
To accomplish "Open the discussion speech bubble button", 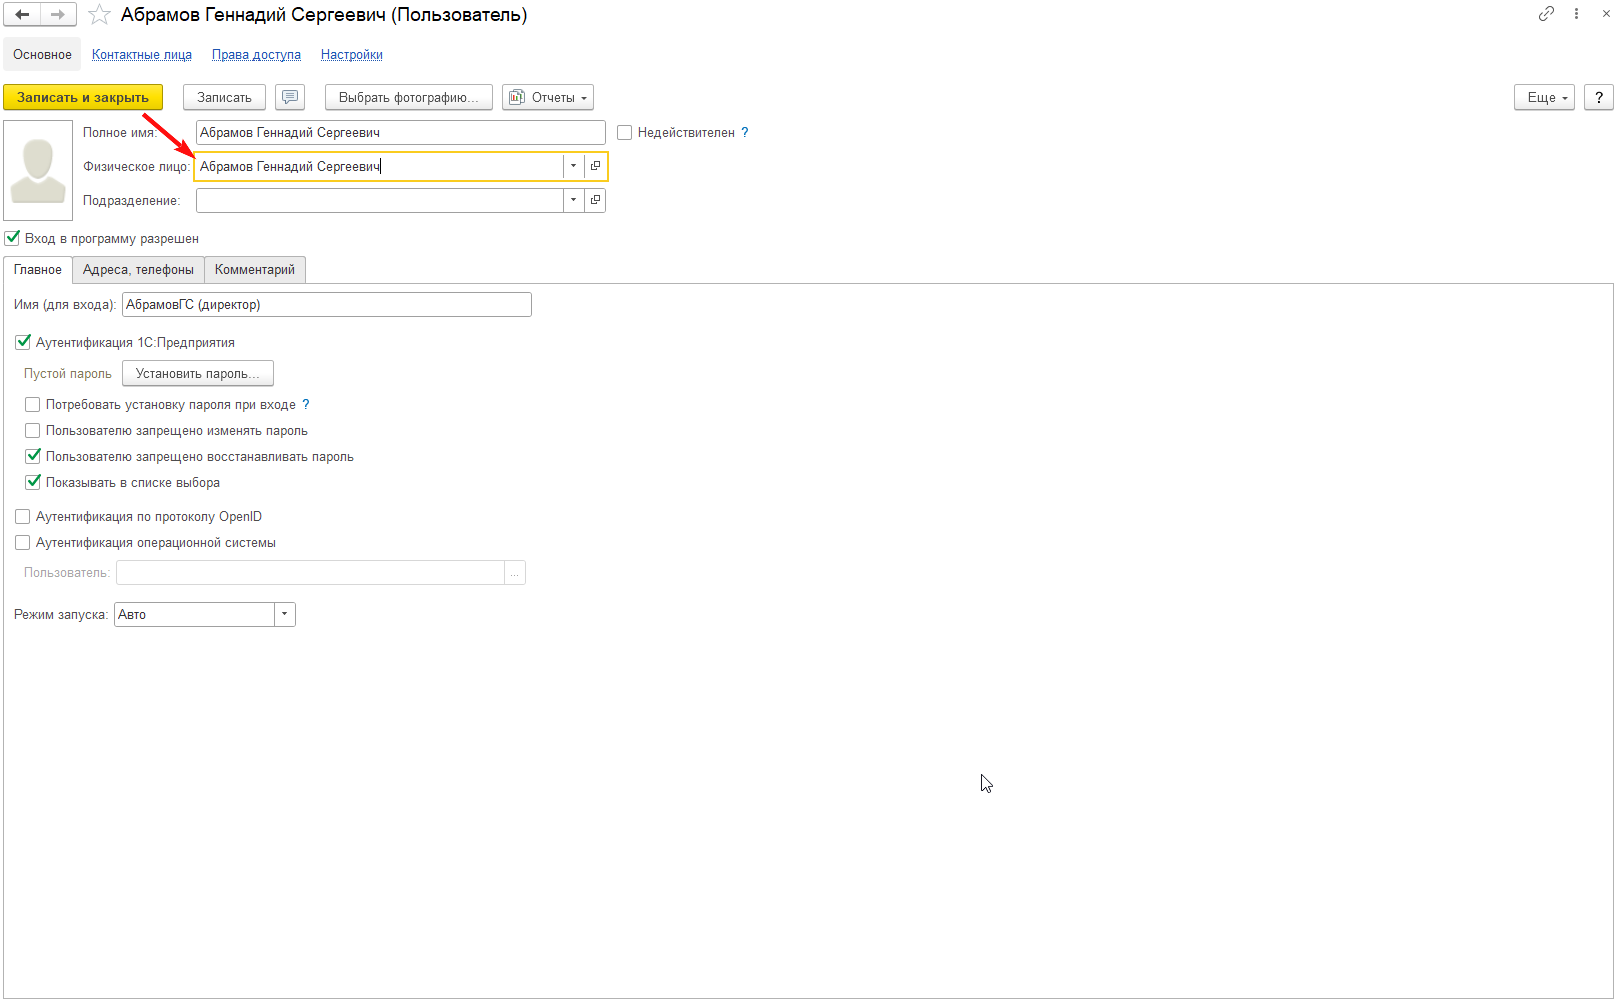I will (290, 97).
